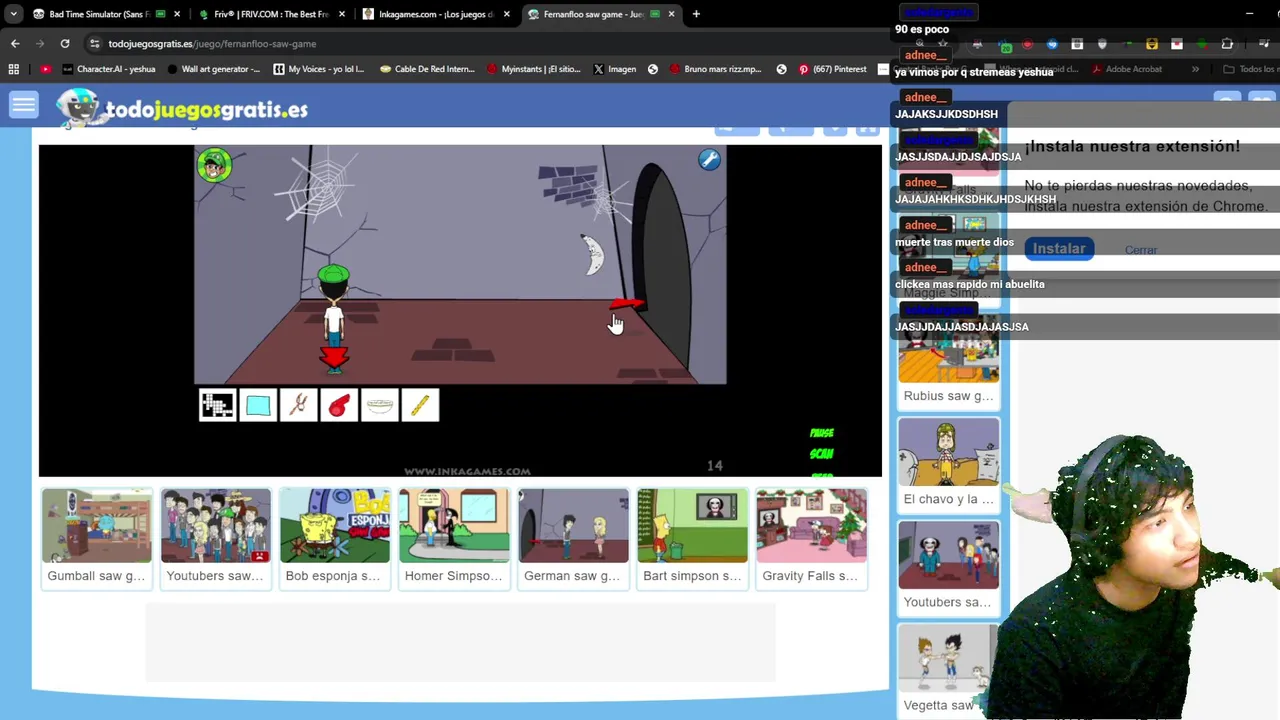Open site info icon in address bar

coord(95,44)
